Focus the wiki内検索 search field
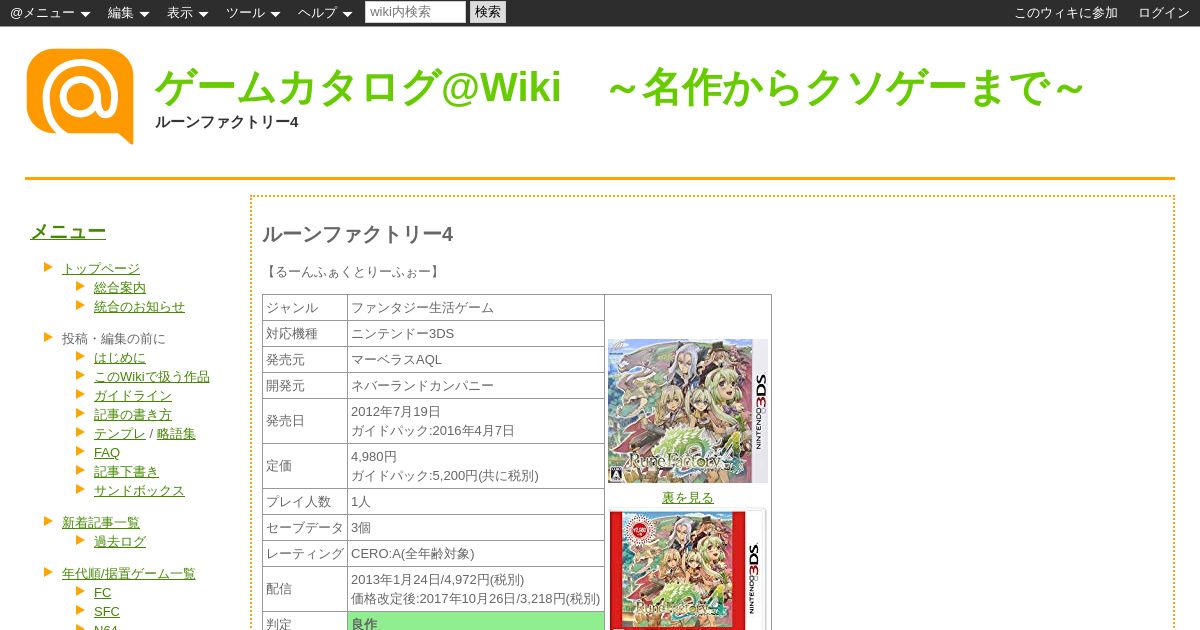This screenshot has width=1200, height=630. pyautogui.click(x=415, y=12)
